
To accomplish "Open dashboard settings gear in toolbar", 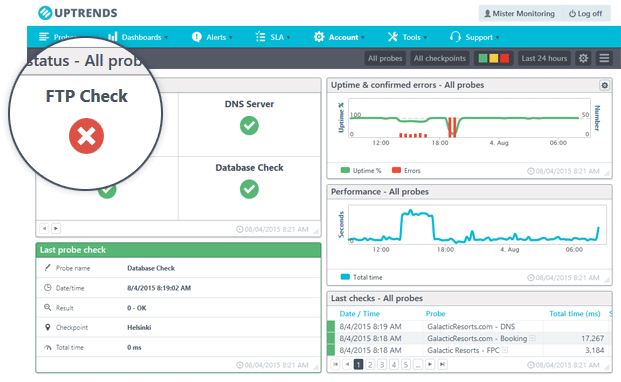I will (x=583, y=58).
